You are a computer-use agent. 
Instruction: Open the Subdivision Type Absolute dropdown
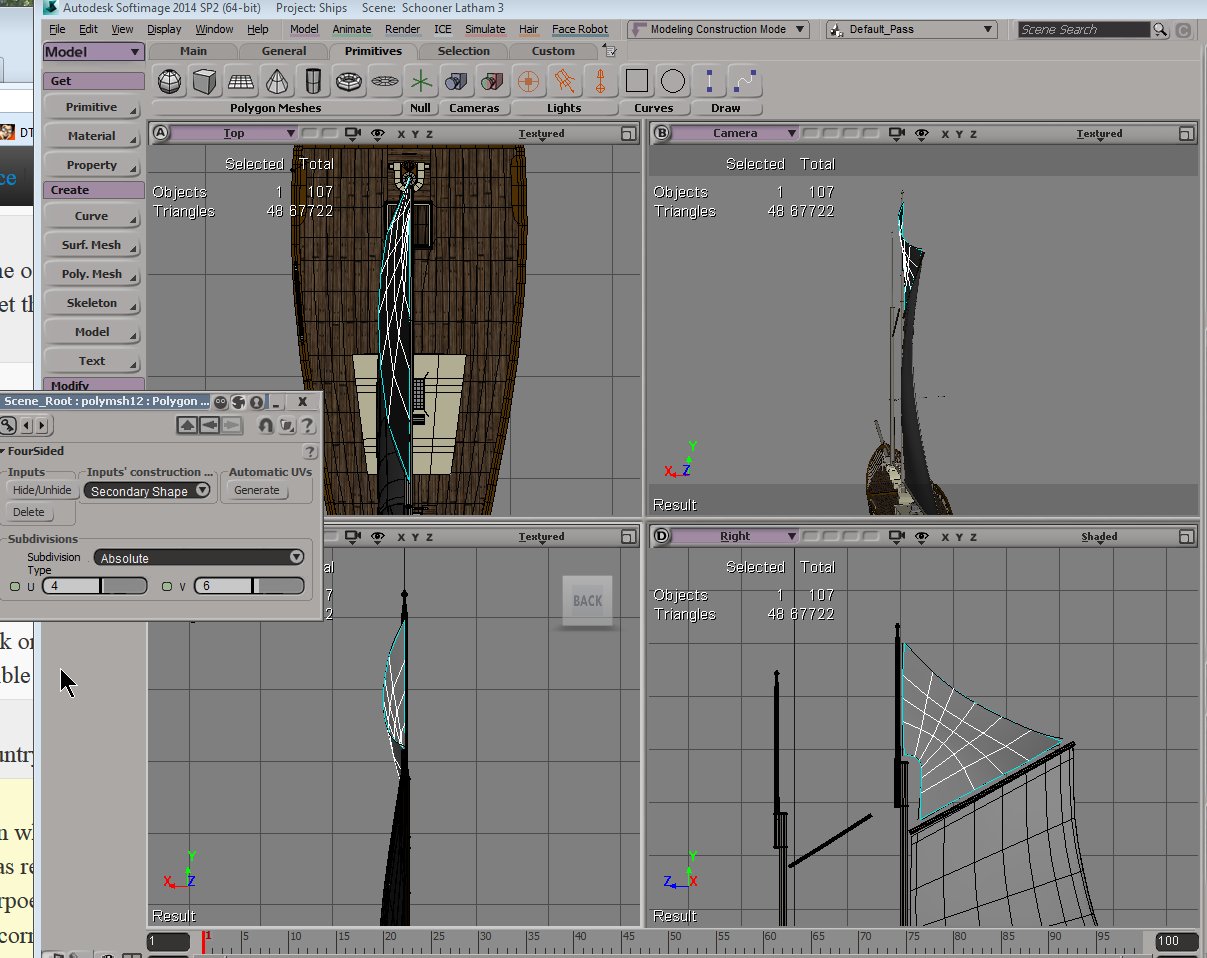pyautogui.click(x=199, y=558)
